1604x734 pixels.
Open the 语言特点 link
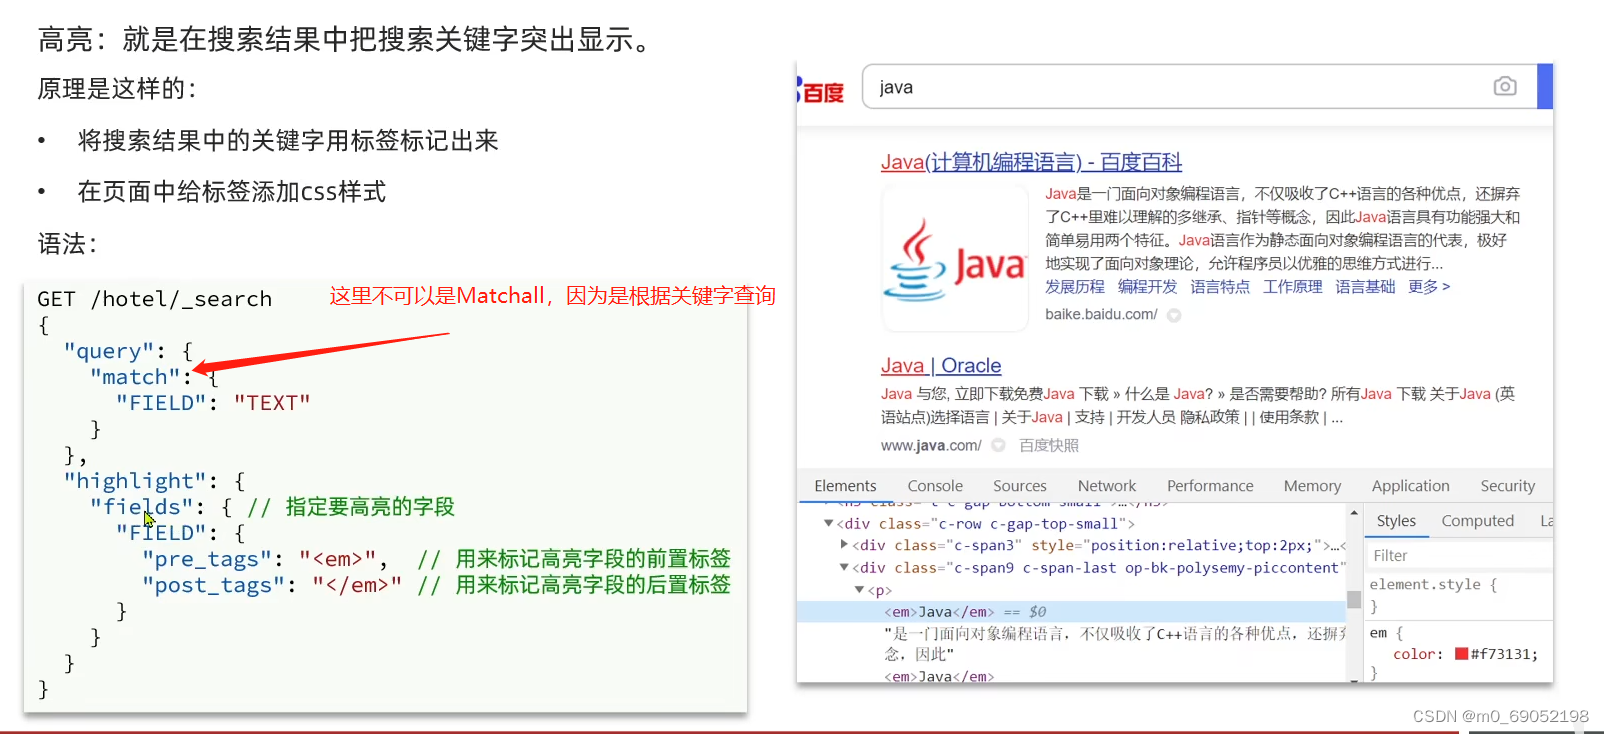tap(1220, 287)
